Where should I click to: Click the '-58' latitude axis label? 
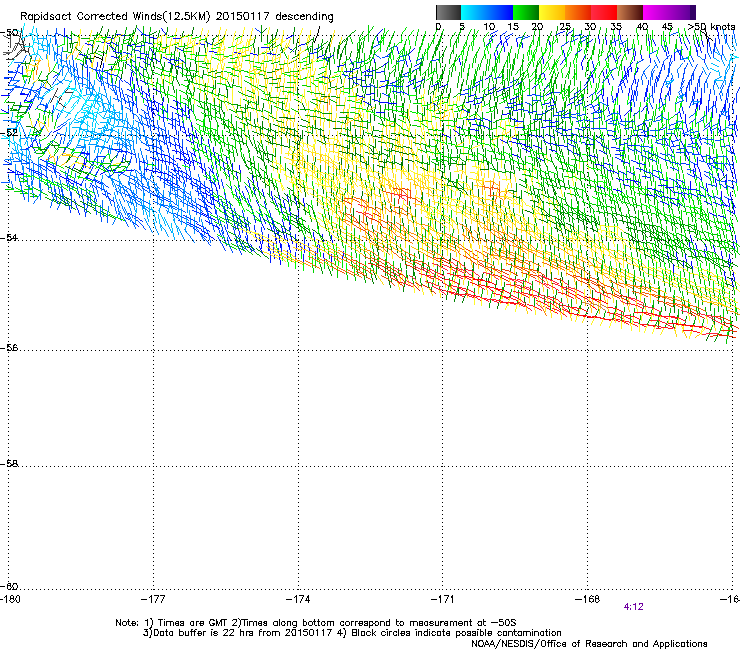[x=9, y=464]
